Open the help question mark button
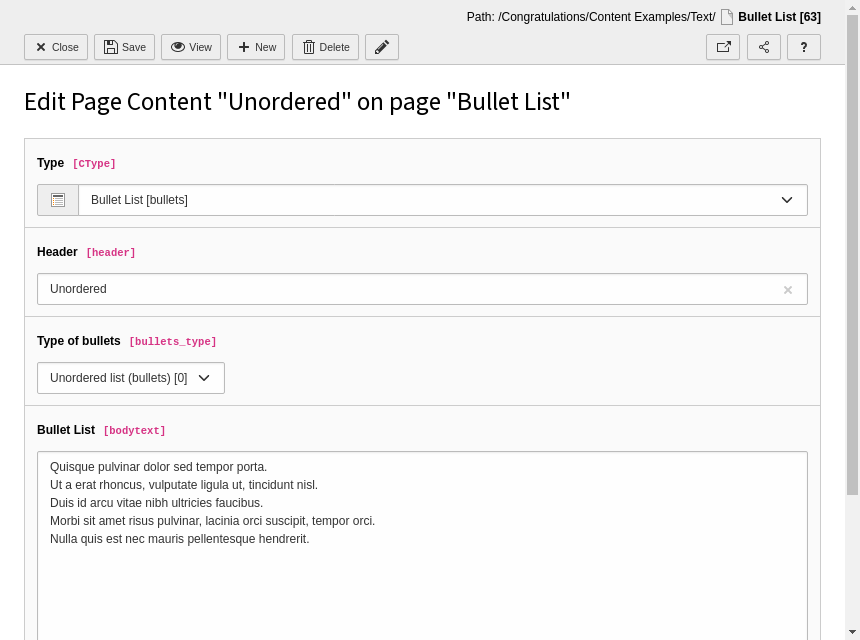The image size is (860, 640). [x=803, y=47]
